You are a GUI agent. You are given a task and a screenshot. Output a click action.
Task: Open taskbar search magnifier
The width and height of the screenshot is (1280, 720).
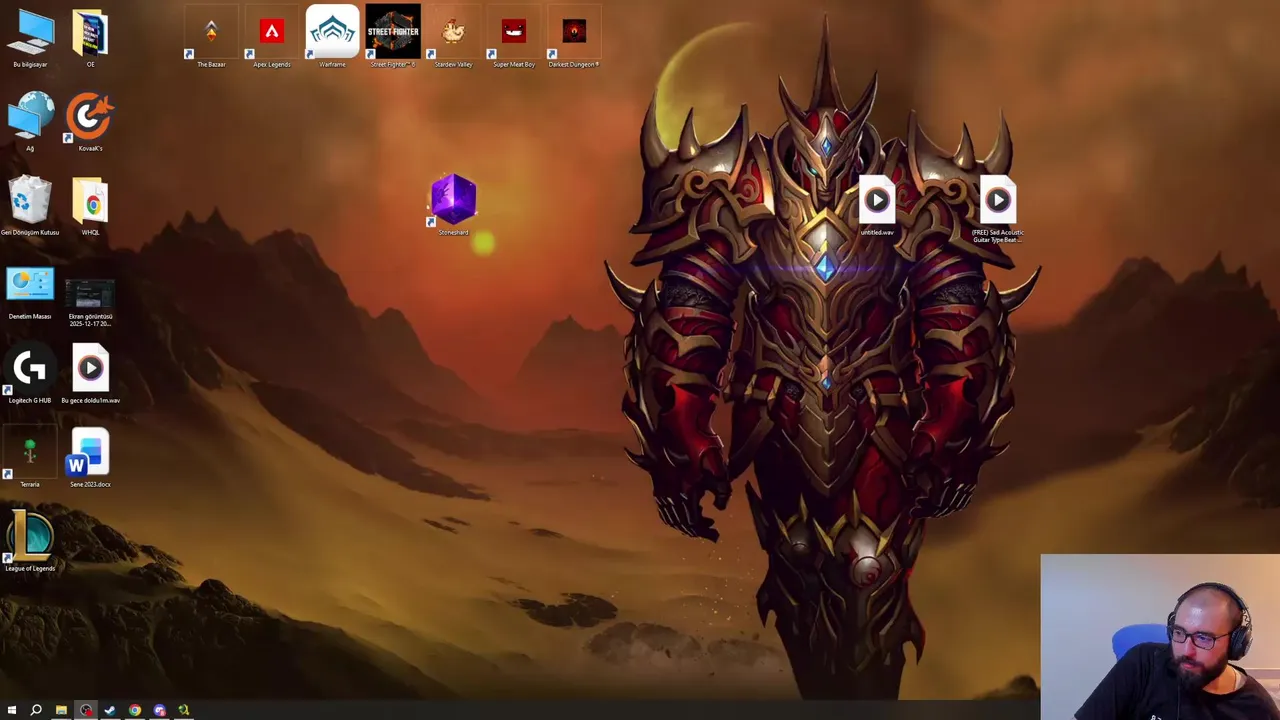tap(36, 710)
